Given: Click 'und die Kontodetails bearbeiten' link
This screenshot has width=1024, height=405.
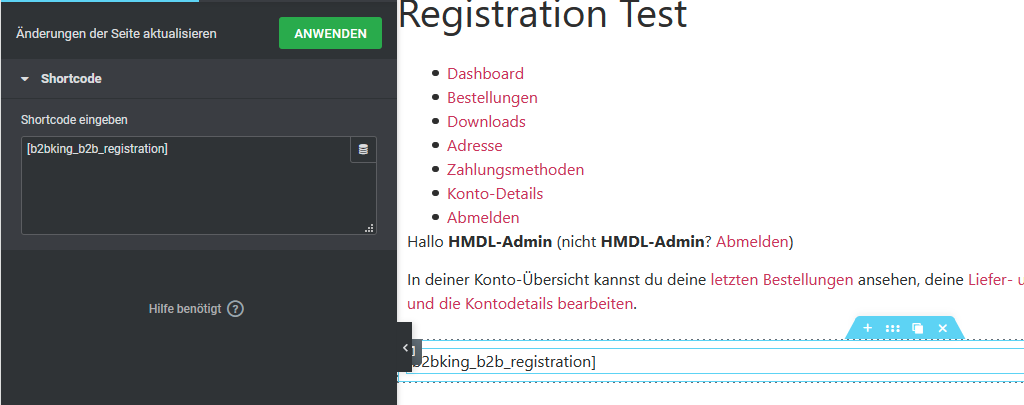Looking at the screenshot, I should tap(520, 304).
